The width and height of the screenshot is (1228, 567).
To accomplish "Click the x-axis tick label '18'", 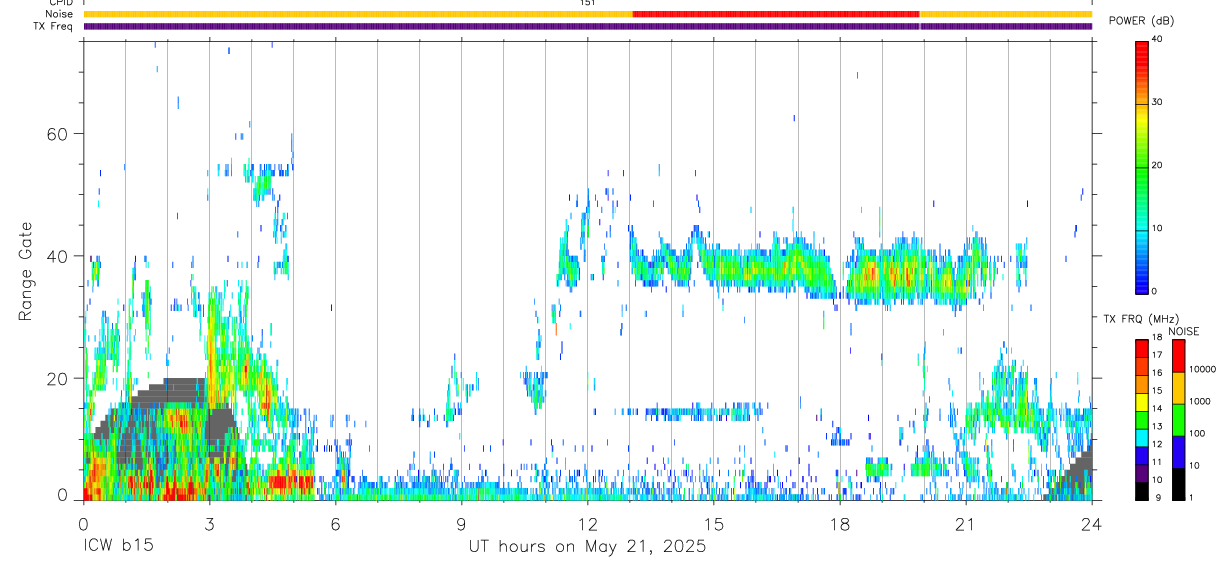I will point(839,524).
